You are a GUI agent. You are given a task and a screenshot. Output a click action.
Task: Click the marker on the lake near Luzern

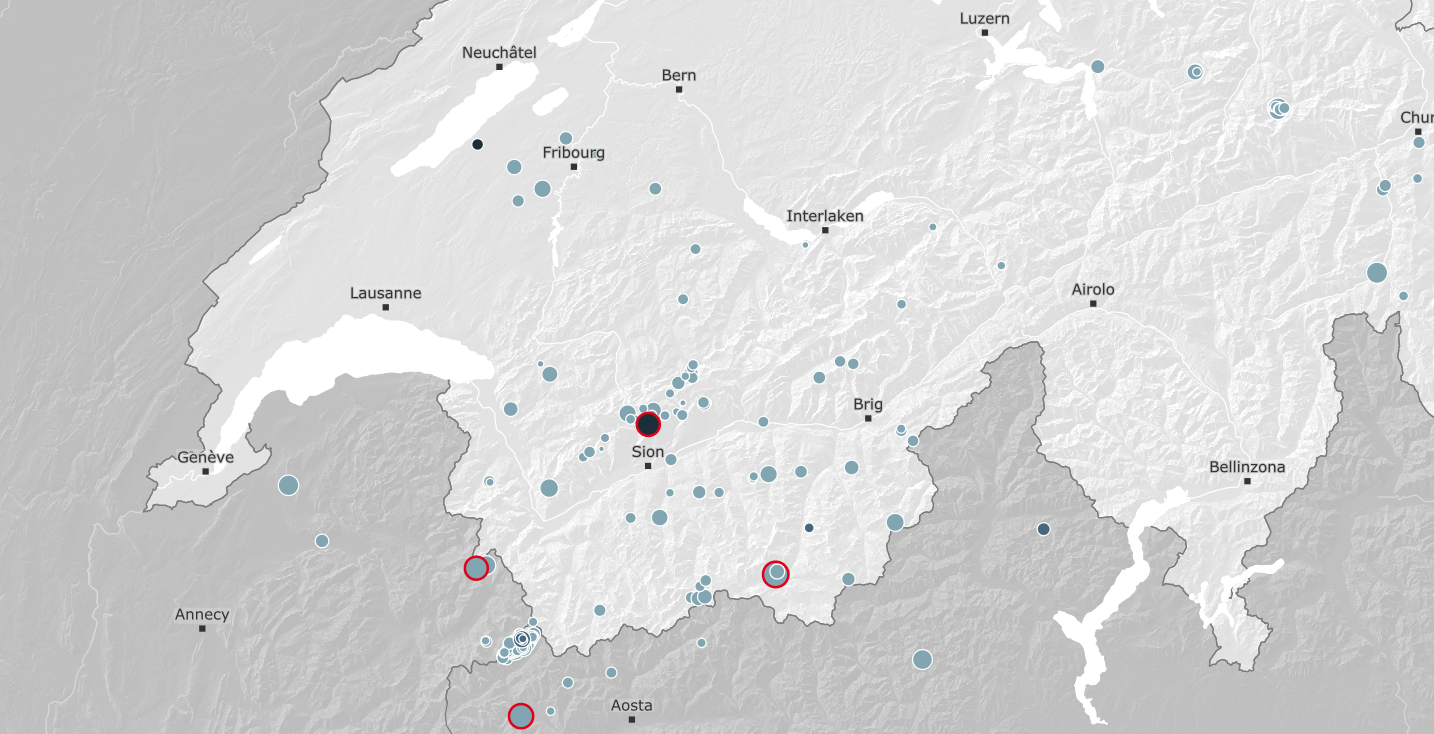(1098, 67)
